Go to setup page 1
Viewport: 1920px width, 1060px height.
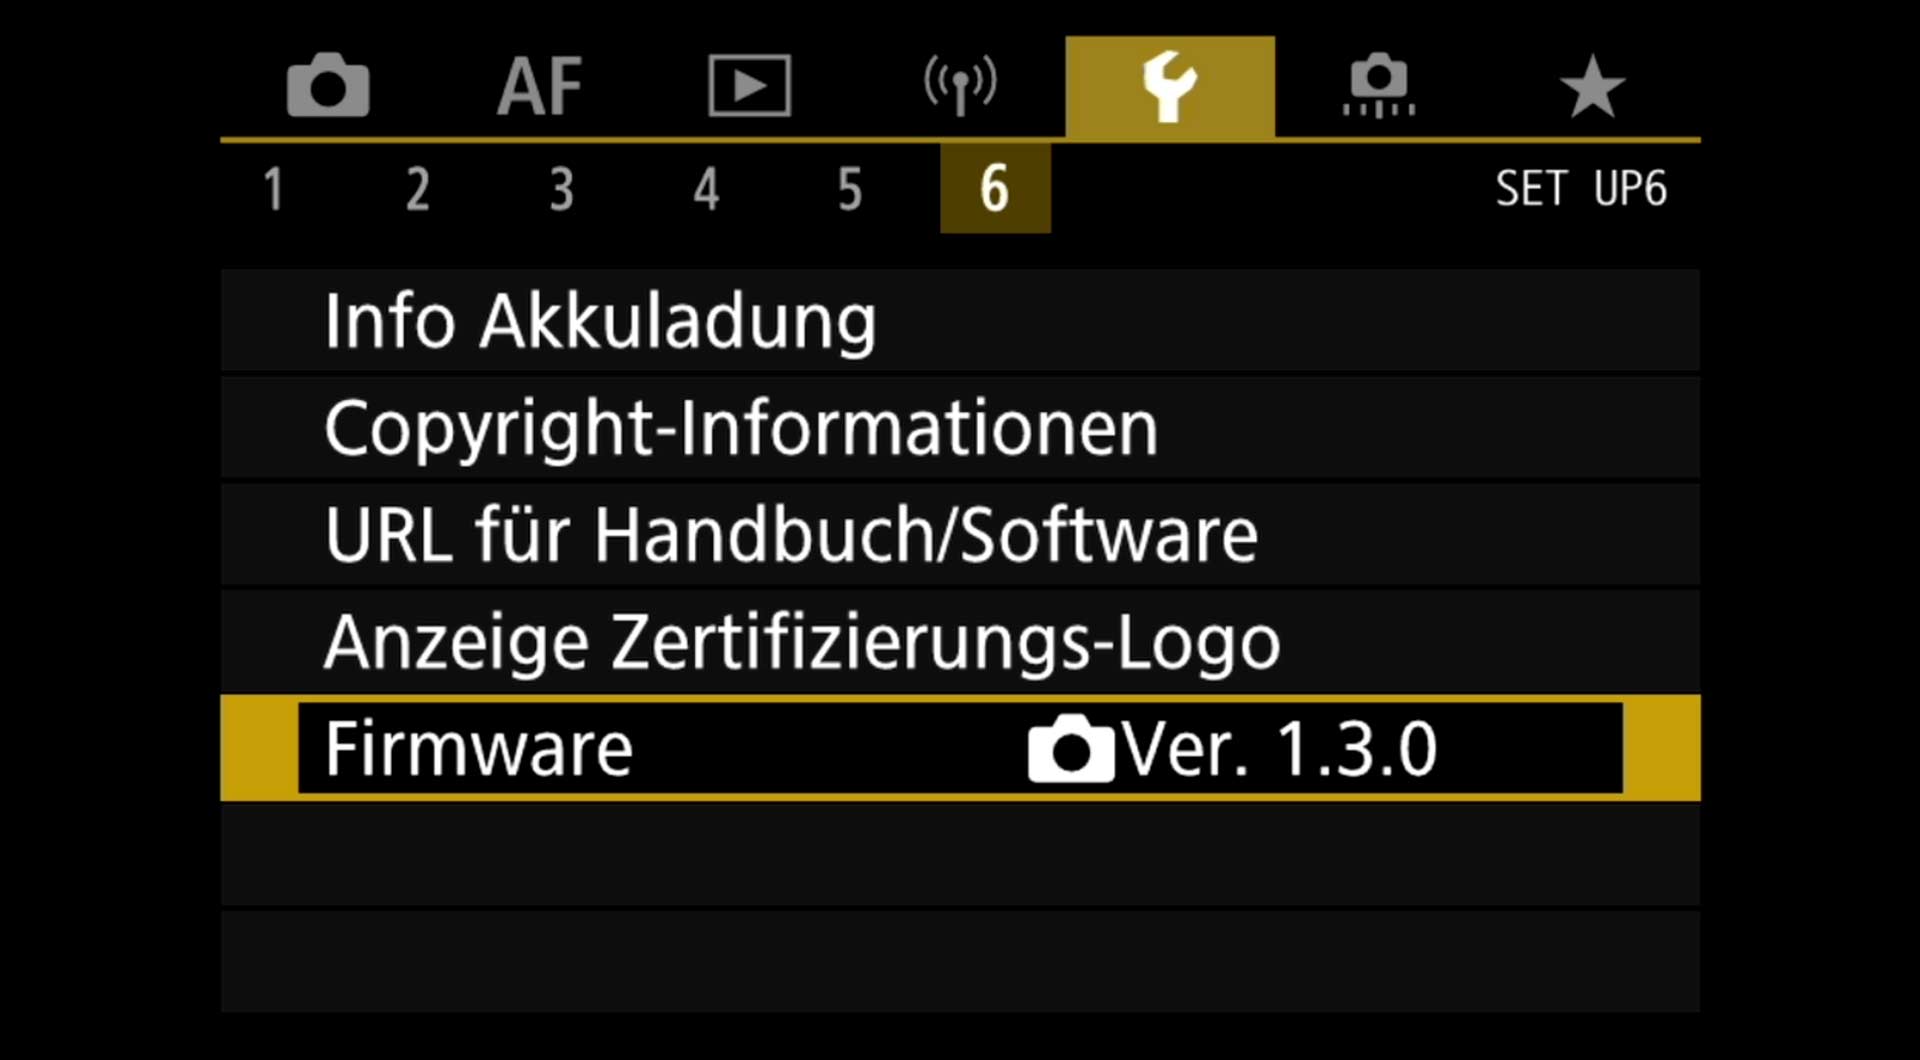click(x=273, y=189)
